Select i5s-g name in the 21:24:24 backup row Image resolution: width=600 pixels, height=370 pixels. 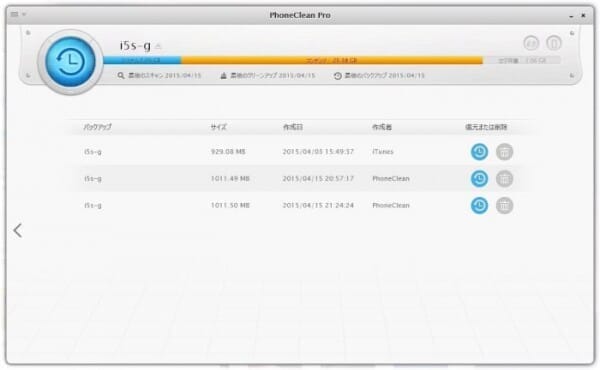93,205
